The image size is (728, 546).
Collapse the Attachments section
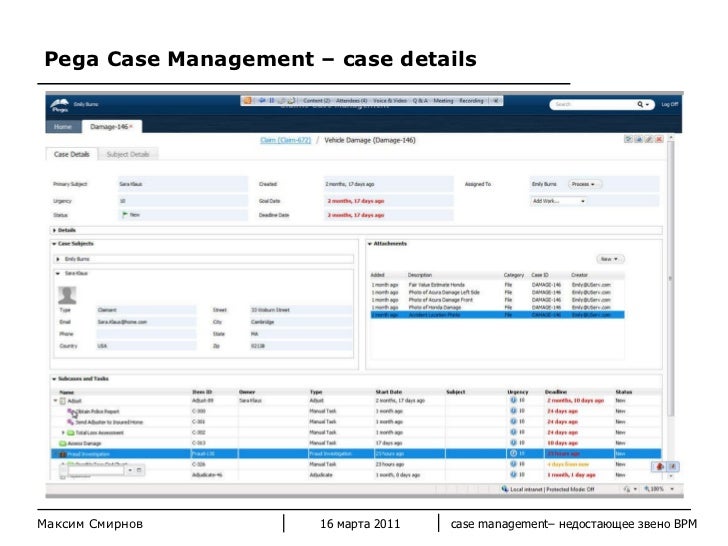click(370, 244)
